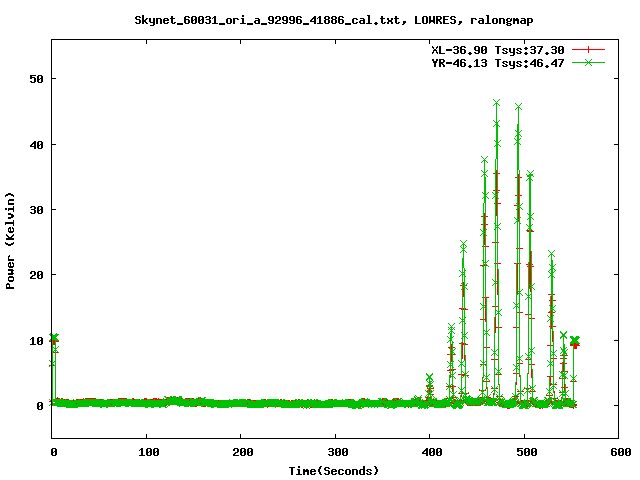Click the y-axis tick label 10
Screen dimensions: 640x480
[36, 340]
